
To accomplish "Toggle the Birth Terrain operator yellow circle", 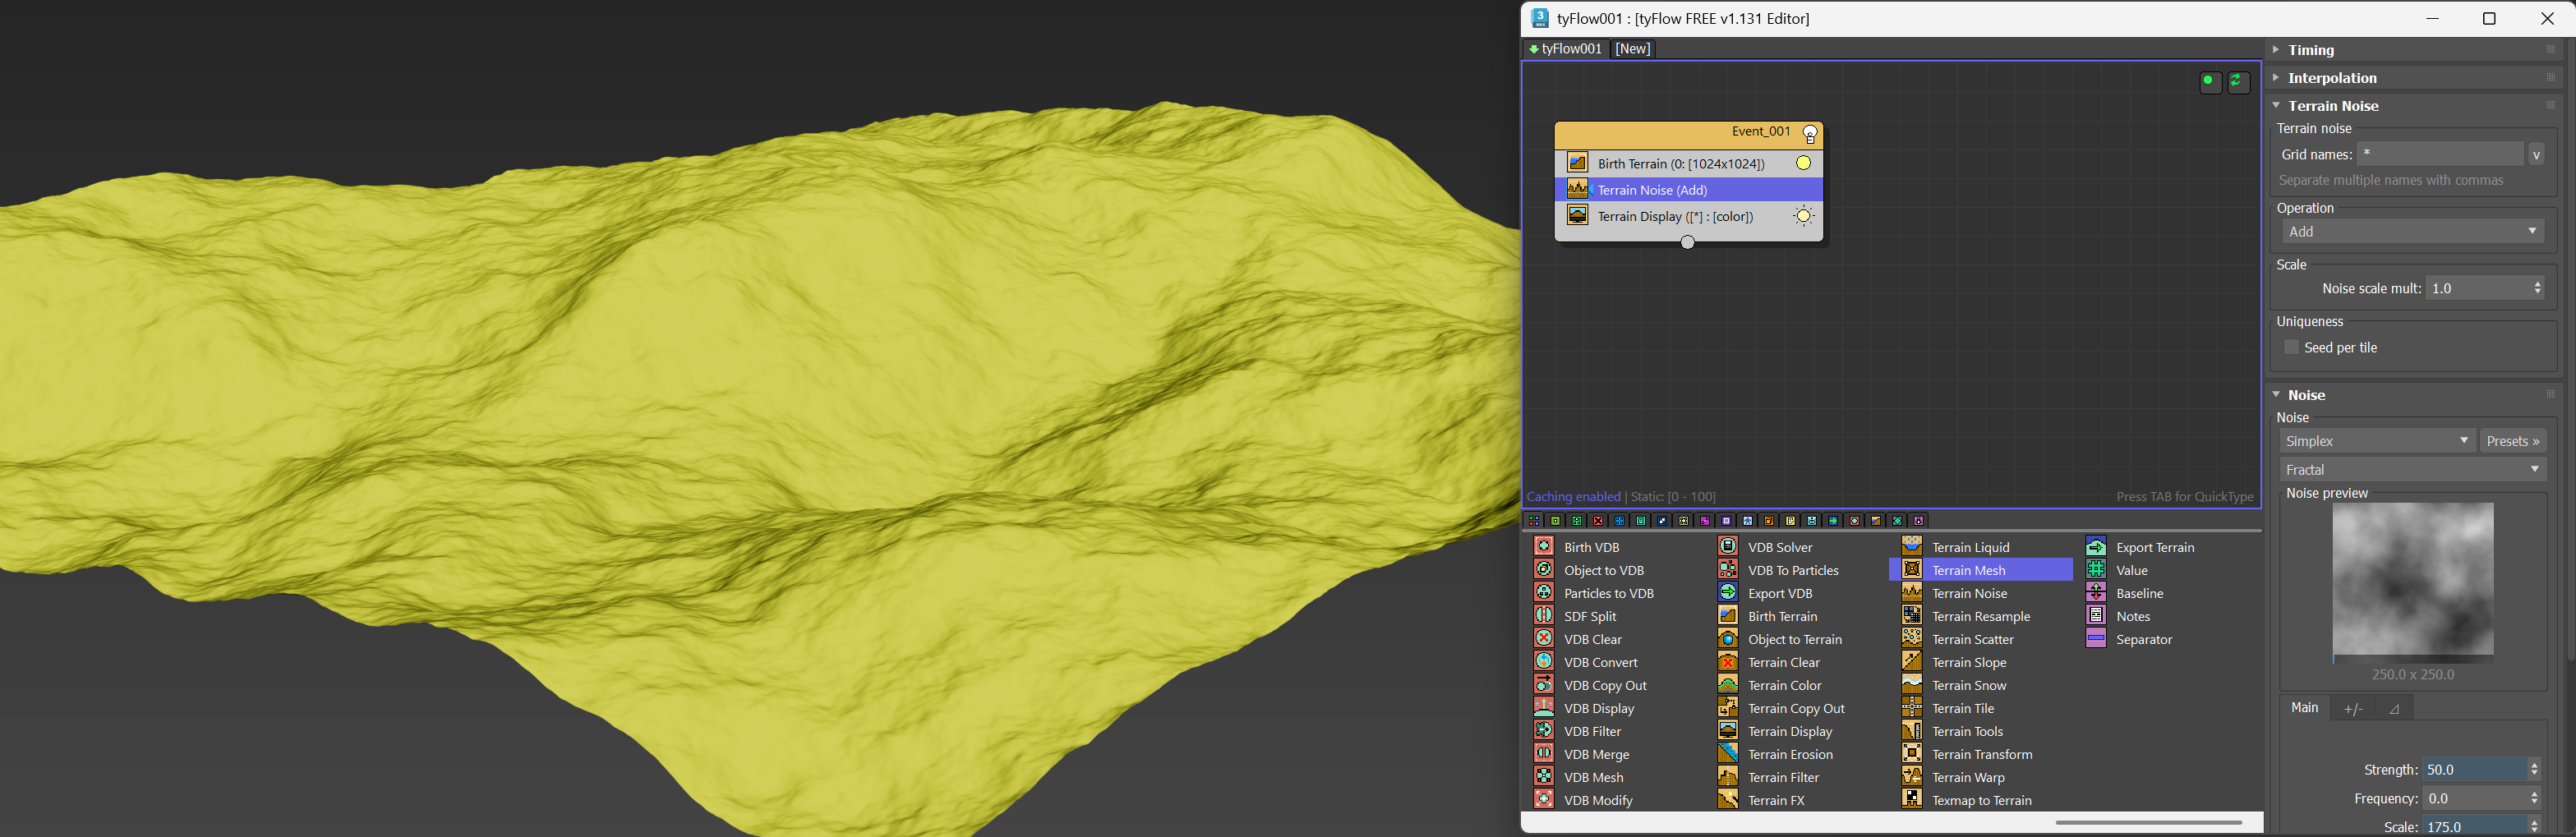I will 1803,163.
